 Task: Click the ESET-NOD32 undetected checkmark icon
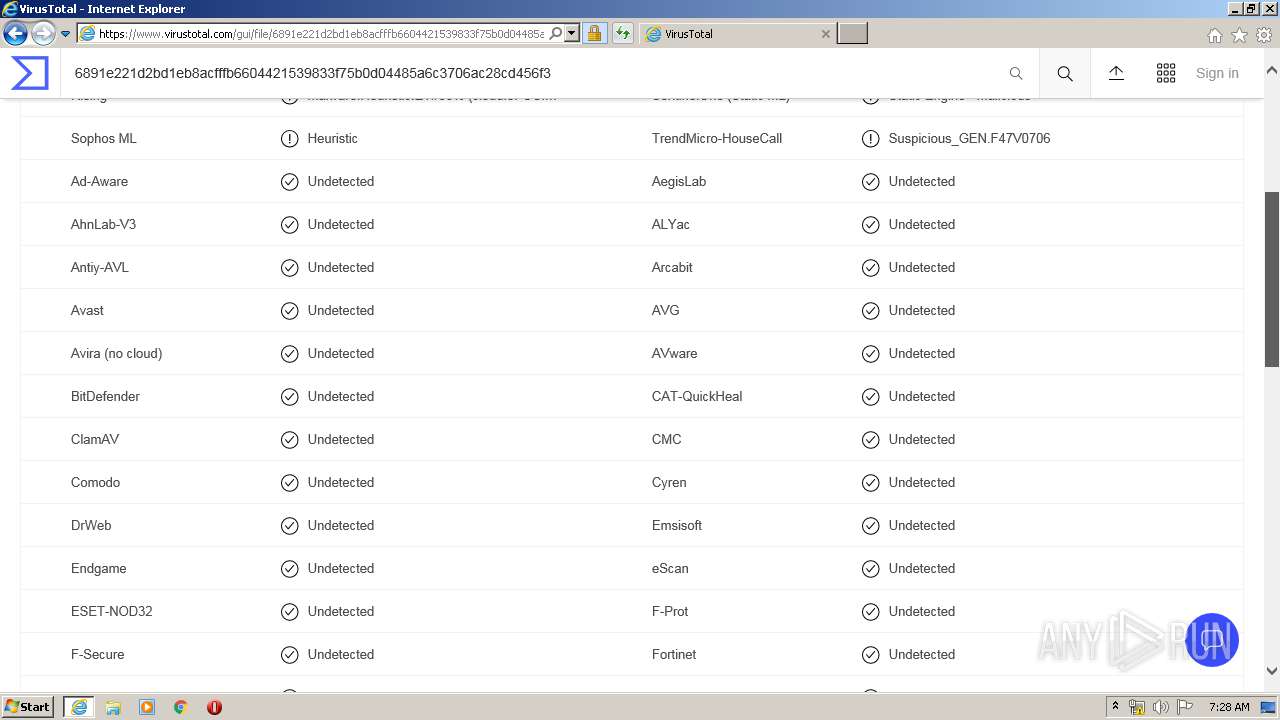289,611
